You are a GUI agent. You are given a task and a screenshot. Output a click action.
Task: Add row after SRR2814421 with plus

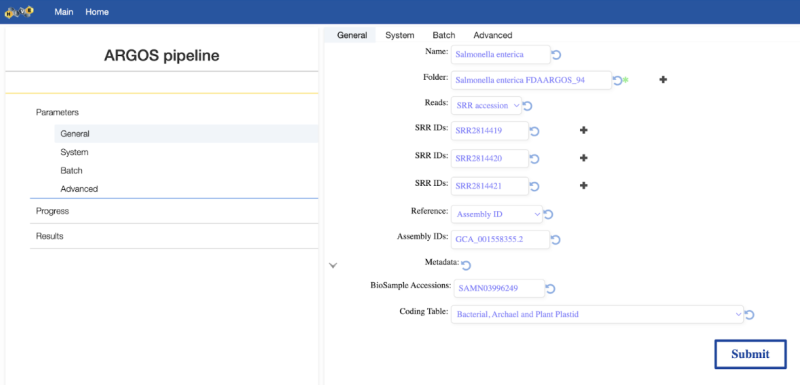pyautogui.click(x=584, y=185)
